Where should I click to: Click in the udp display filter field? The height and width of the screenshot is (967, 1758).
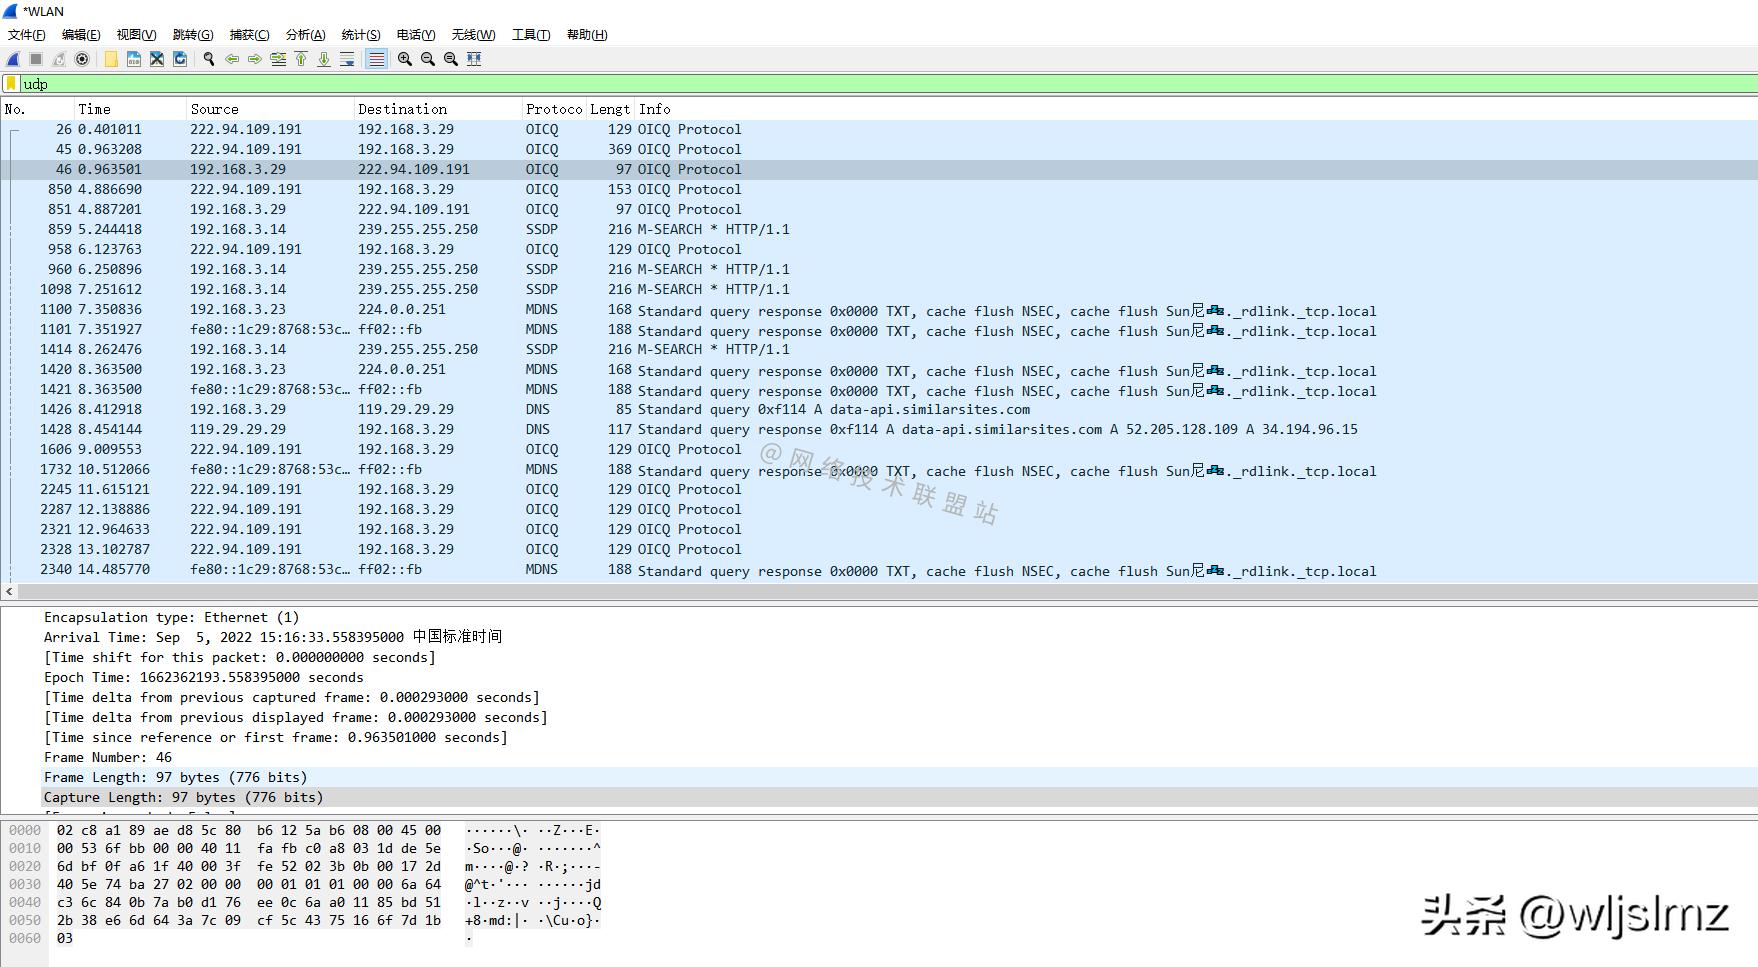pyautogui.click(x=800, y=84)
